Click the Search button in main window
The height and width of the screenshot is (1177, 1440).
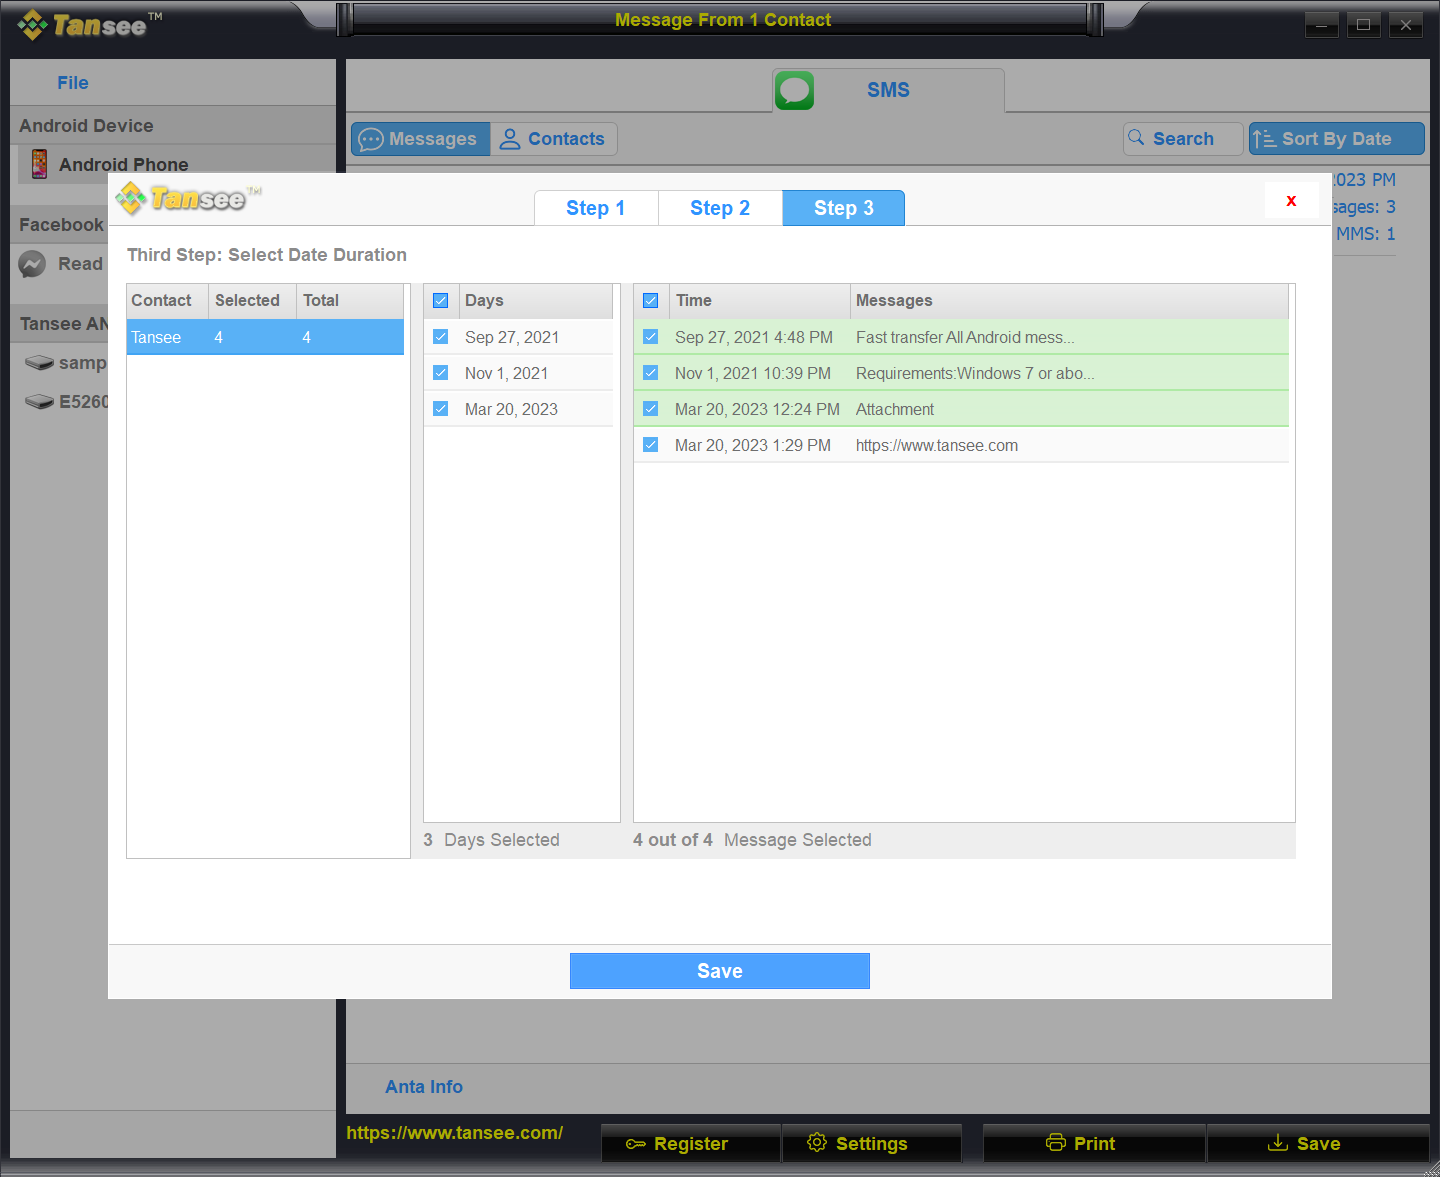click(1183, 139)
